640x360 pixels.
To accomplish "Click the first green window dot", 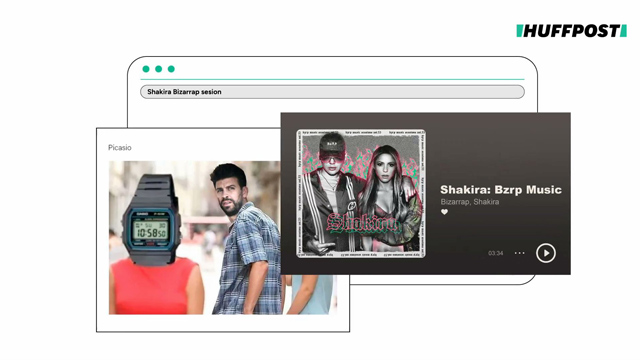I will [x=146, y=69].
